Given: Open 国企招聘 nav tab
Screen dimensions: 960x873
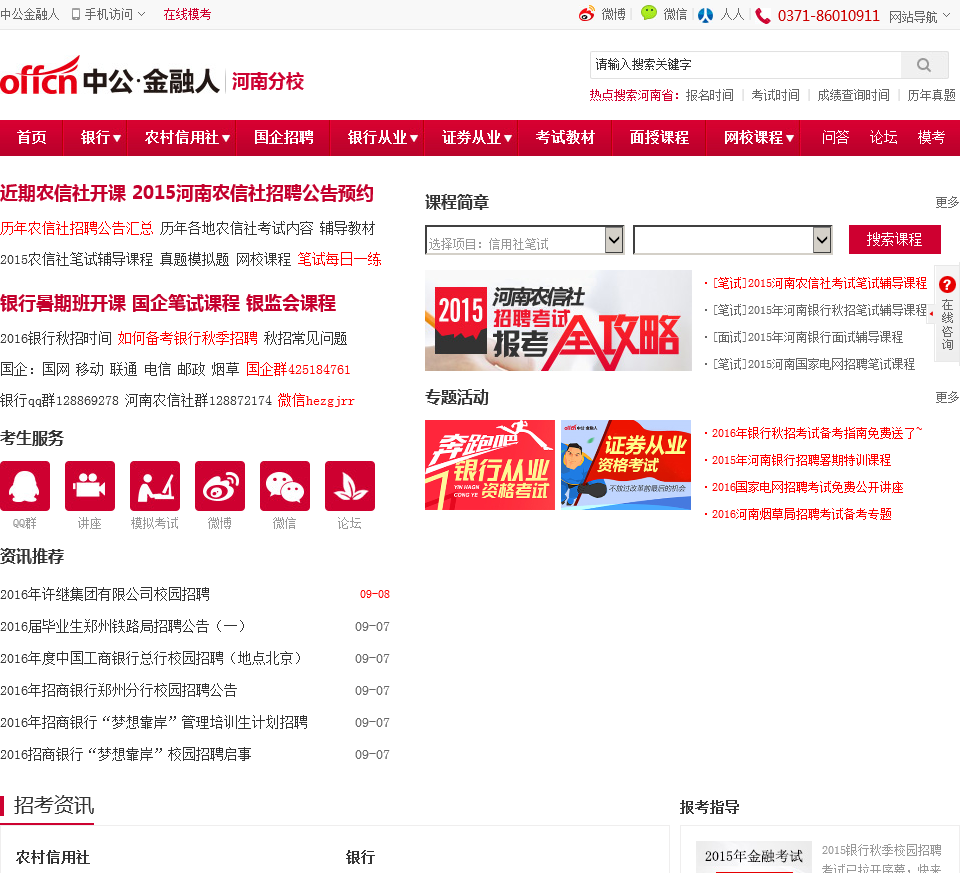Looking at the screenshot, I should [284, 138].
